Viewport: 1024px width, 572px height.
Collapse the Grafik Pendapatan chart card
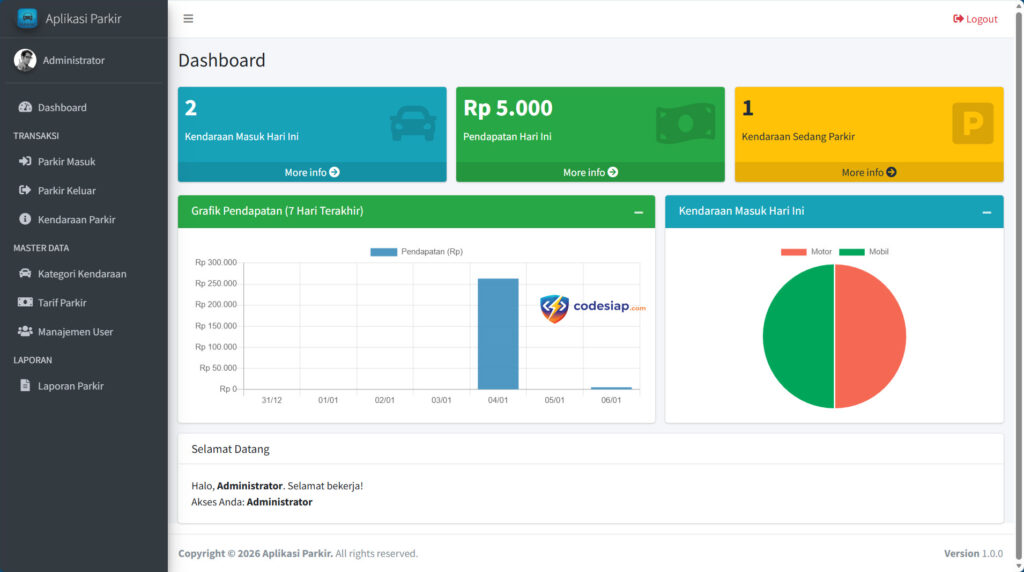tap(638, 212)
